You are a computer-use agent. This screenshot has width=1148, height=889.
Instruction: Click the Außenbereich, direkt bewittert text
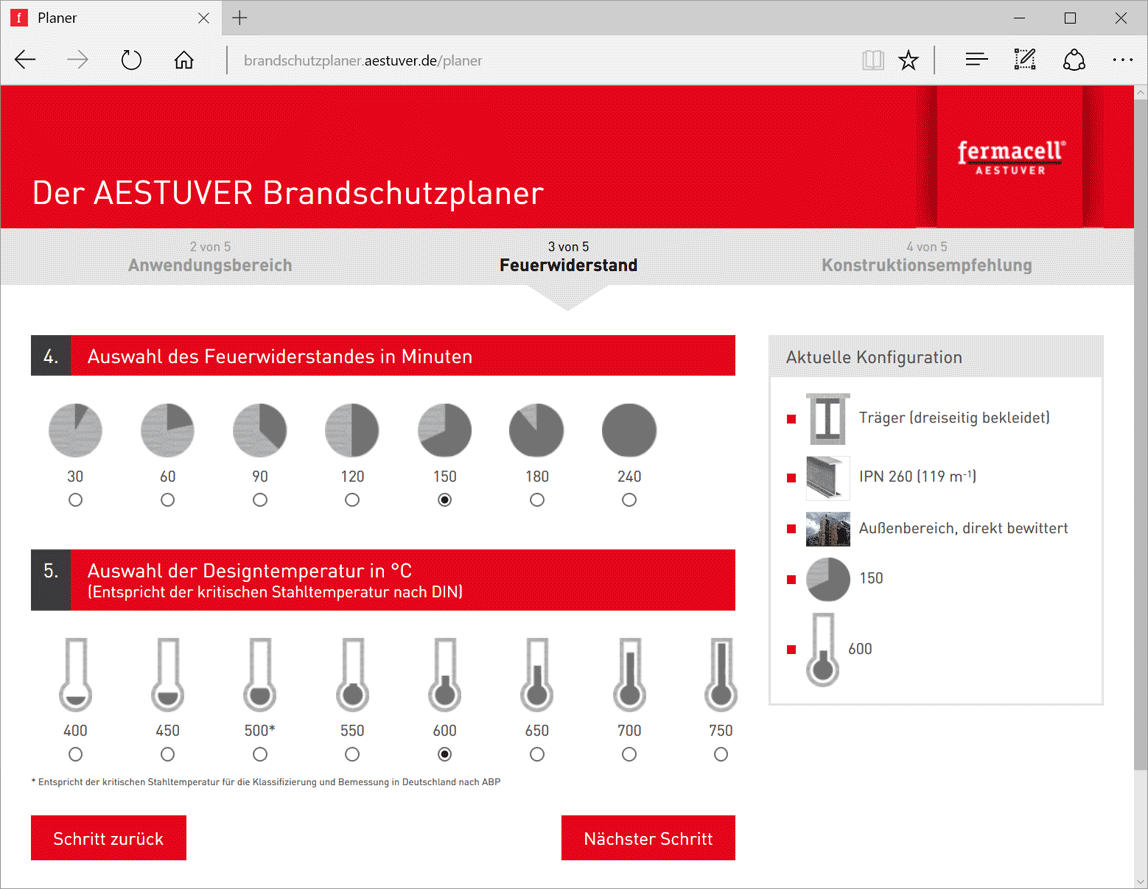click(964, 528)
